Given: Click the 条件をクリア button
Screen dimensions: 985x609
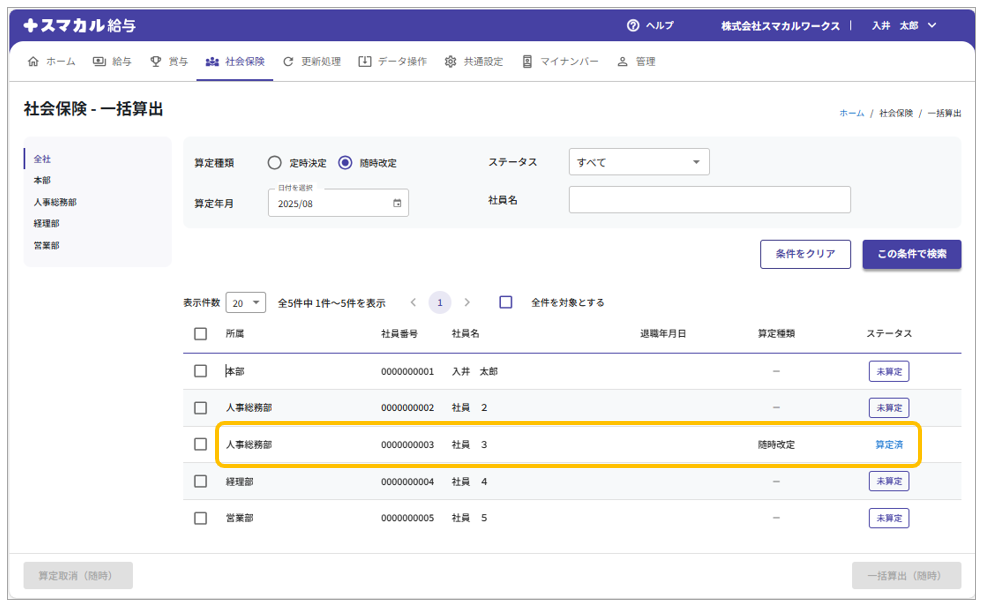Looking at the screenshot, I should (x=805, y=254).
